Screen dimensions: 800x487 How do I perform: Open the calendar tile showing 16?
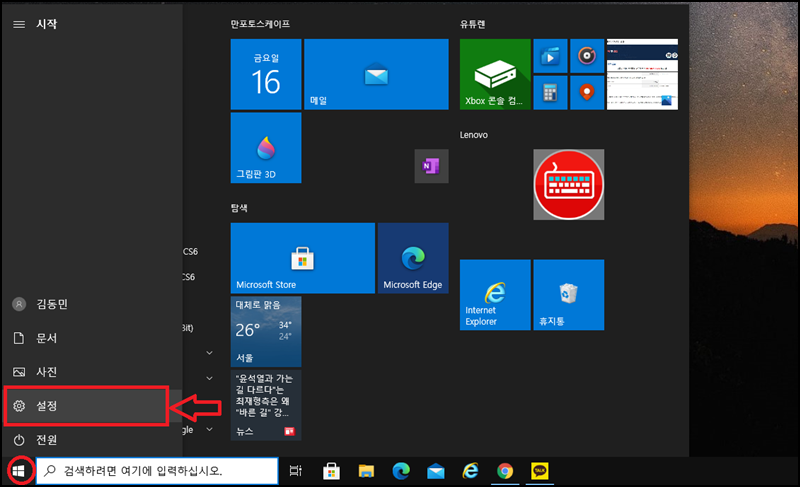click(x=266, y=74)
